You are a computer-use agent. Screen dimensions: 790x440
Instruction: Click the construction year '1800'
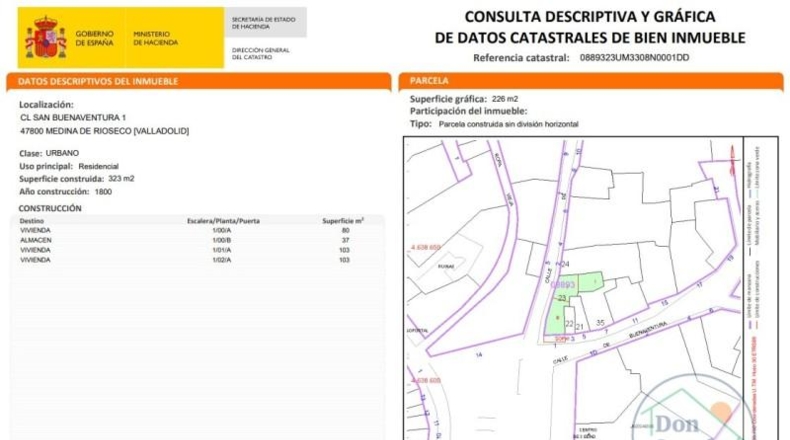click(103, 192)
